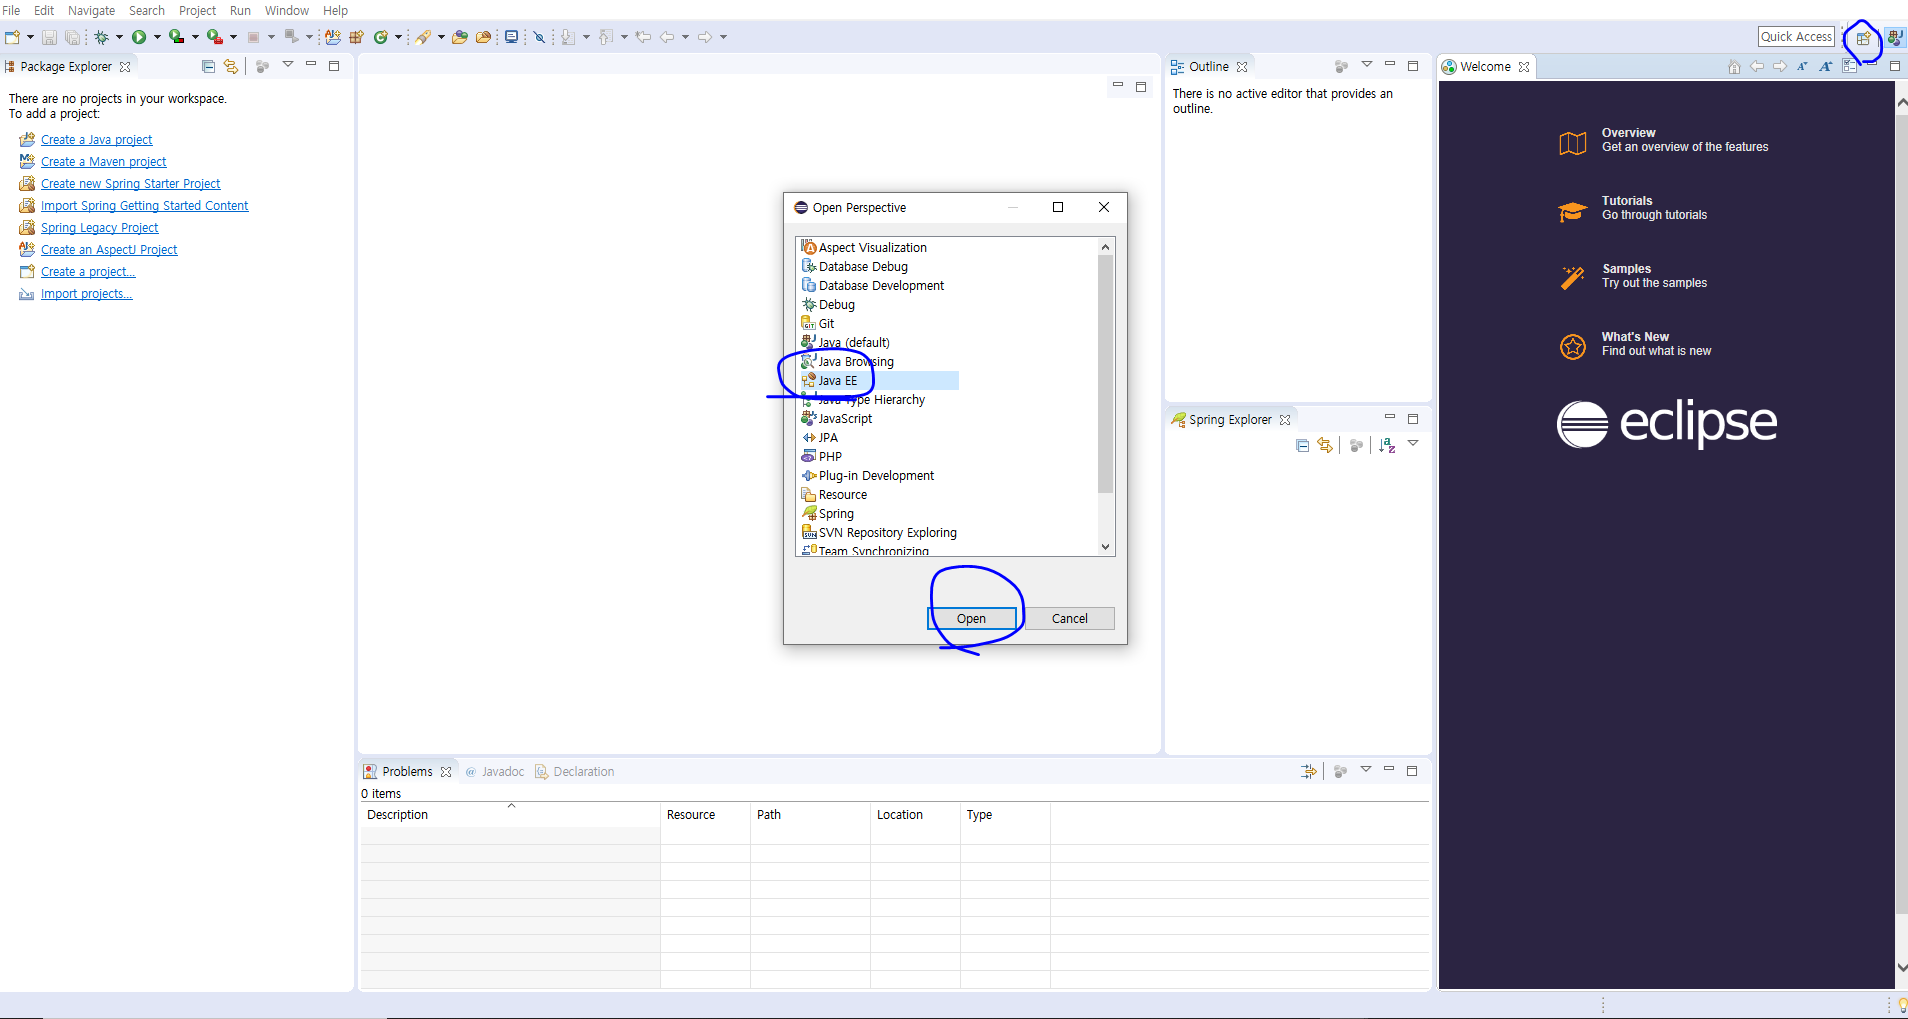Click the Quick Access search field
1908x1019 pixels.
(x=1796, y=37)
